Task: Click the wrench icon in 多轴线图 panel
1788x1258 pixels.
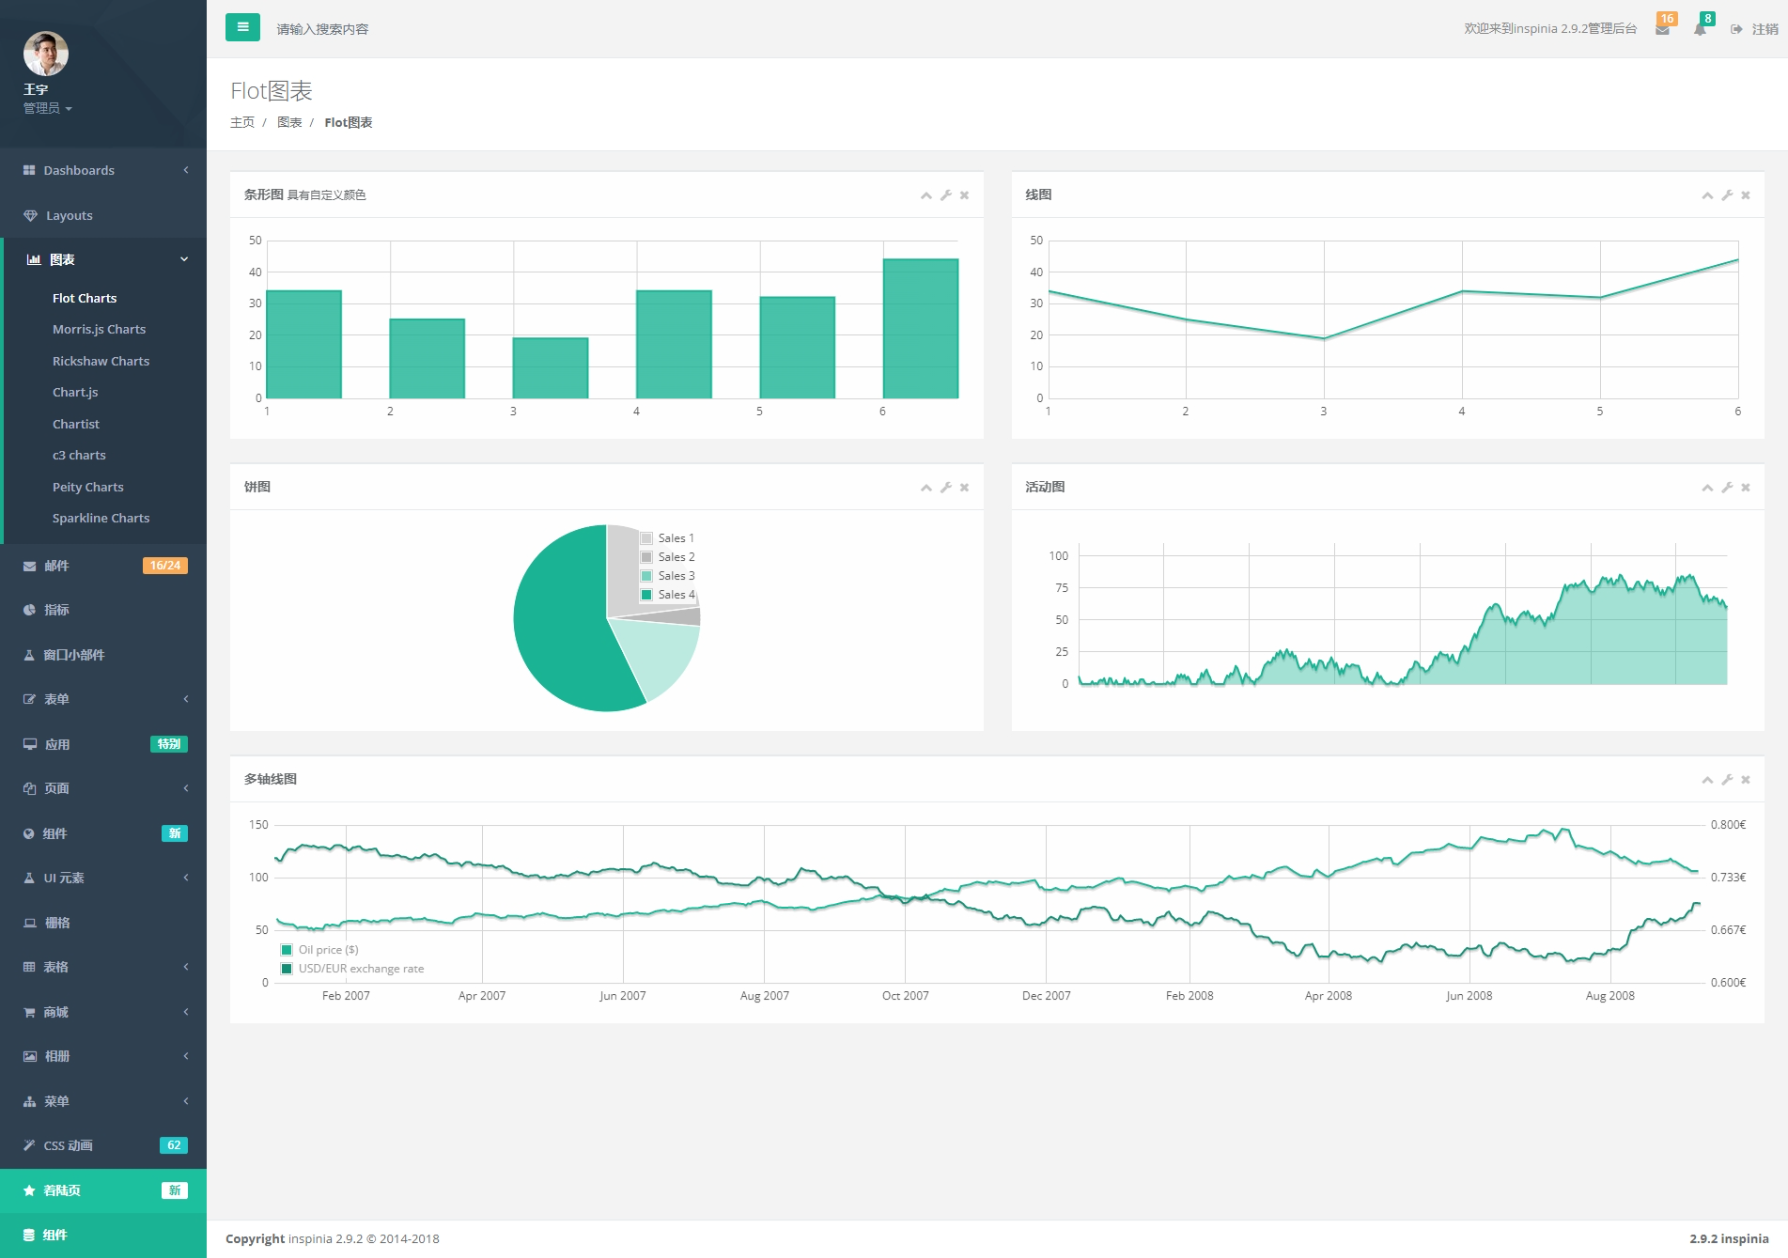Action: pyautogui.click(x=1726, y=779)
